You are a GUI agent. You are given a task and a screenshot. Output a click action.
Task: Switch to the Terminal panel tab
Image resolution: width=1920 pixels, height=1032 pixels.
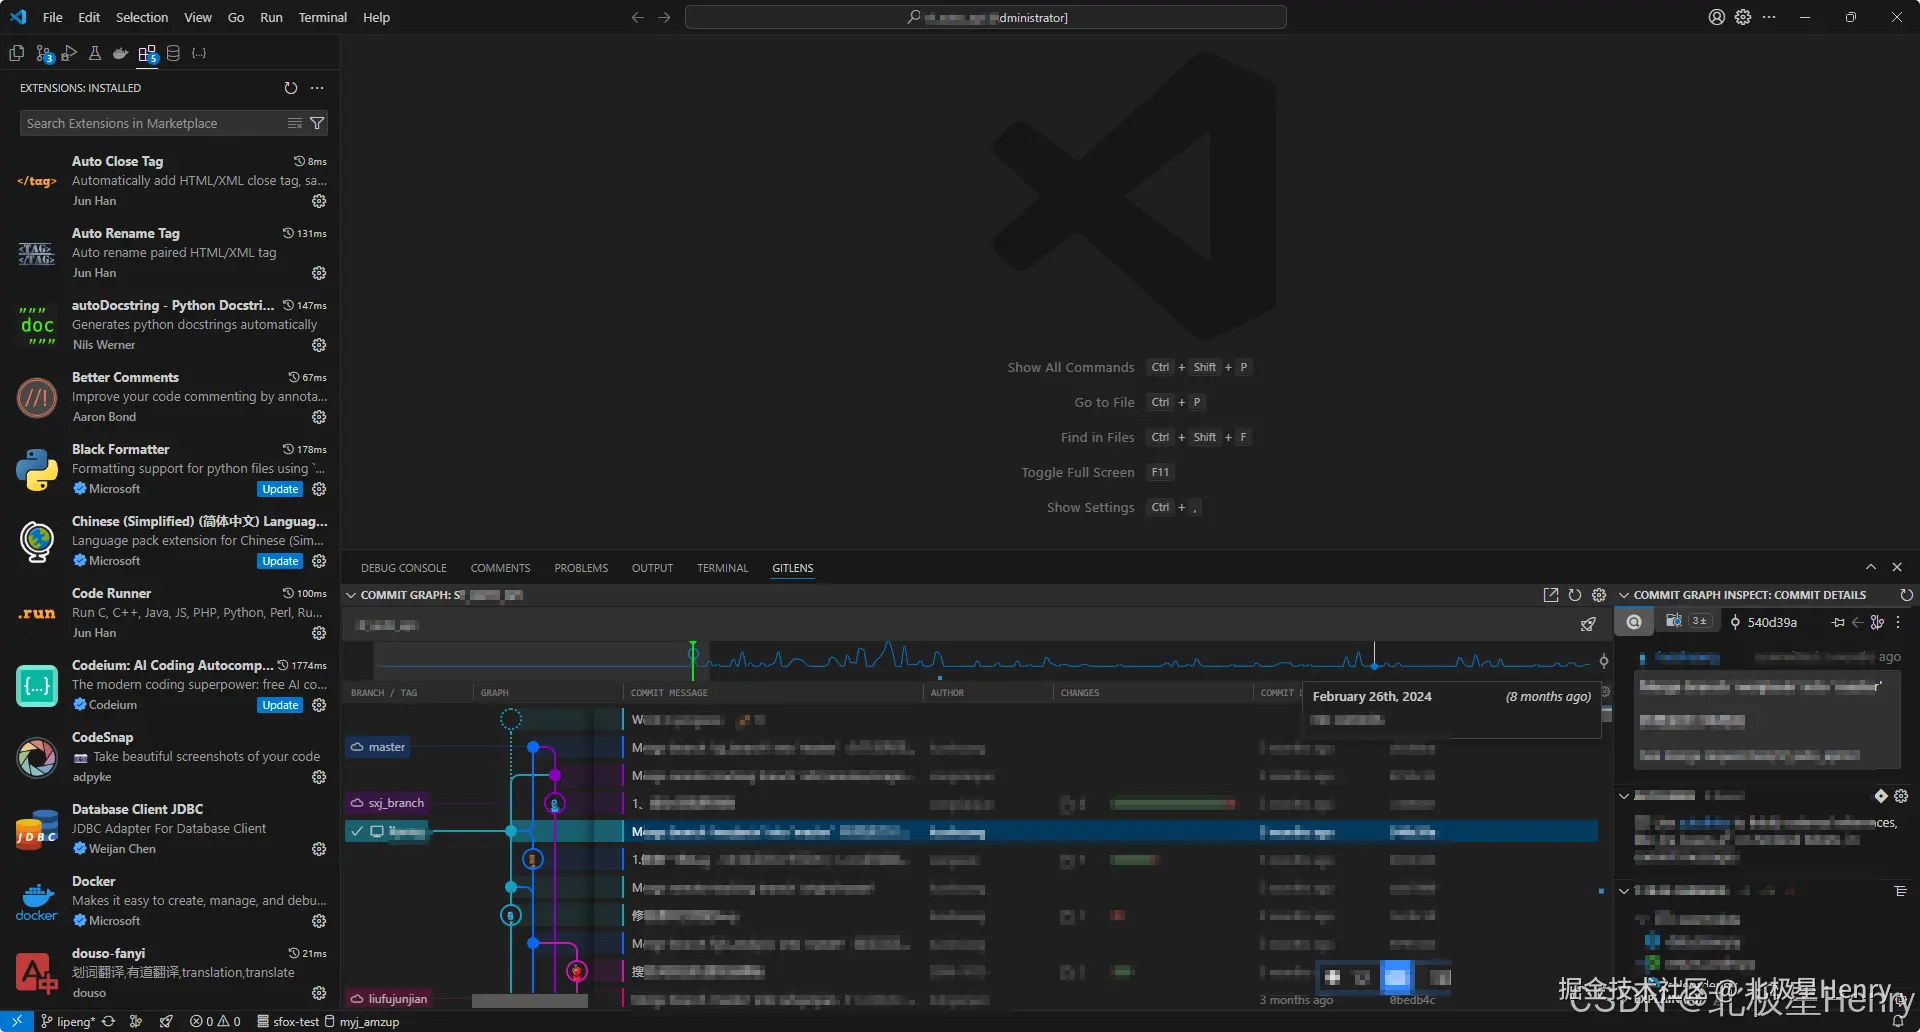[x=722, y=568]
